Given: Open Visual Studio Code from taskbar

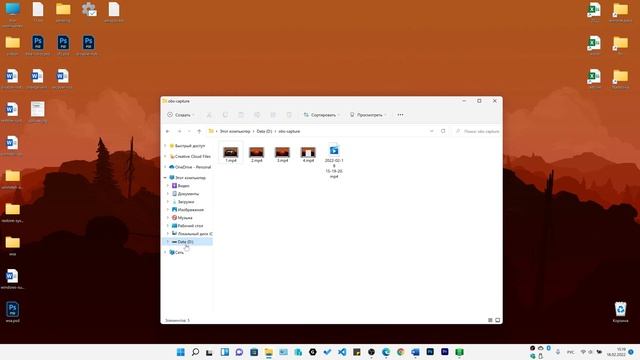Looking at the screenshot, I should point(342,352).
